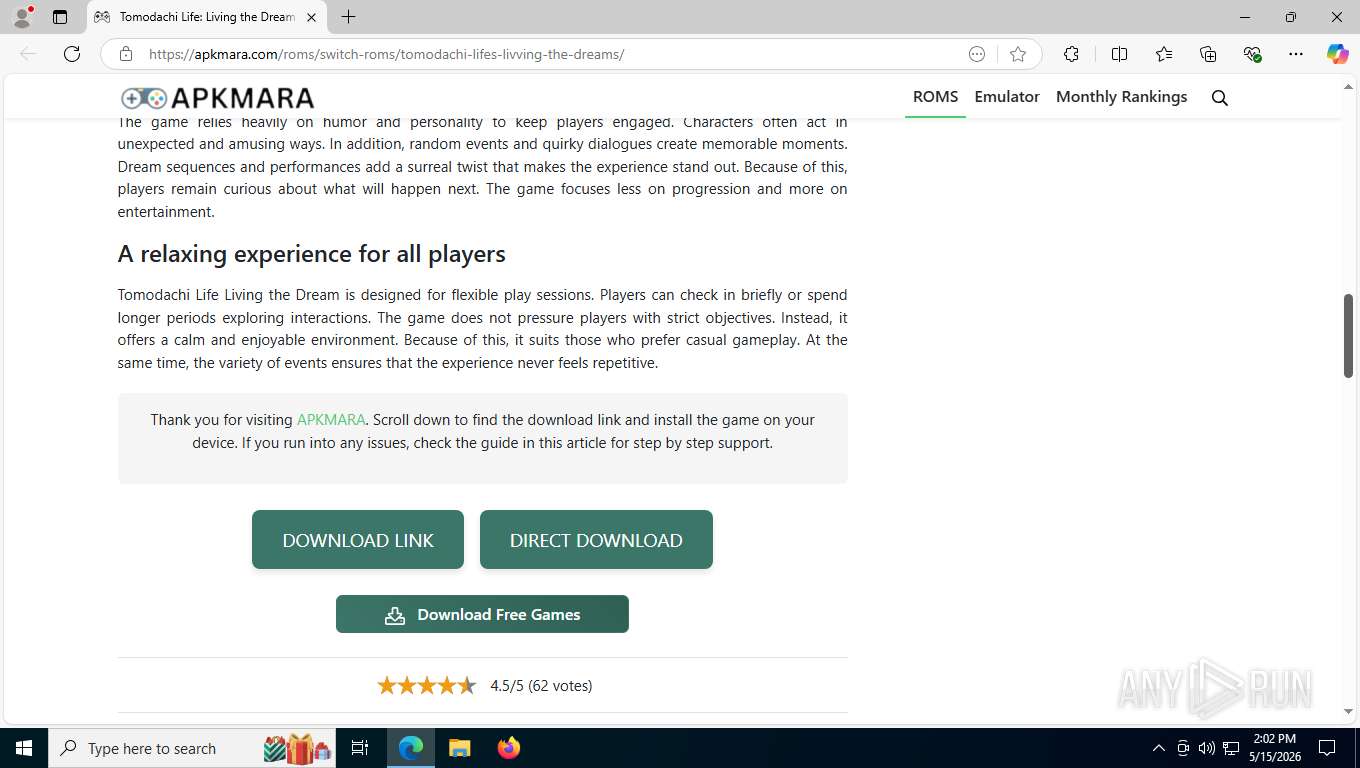Click the DOWNLOAD LINK button

point(358,540)
